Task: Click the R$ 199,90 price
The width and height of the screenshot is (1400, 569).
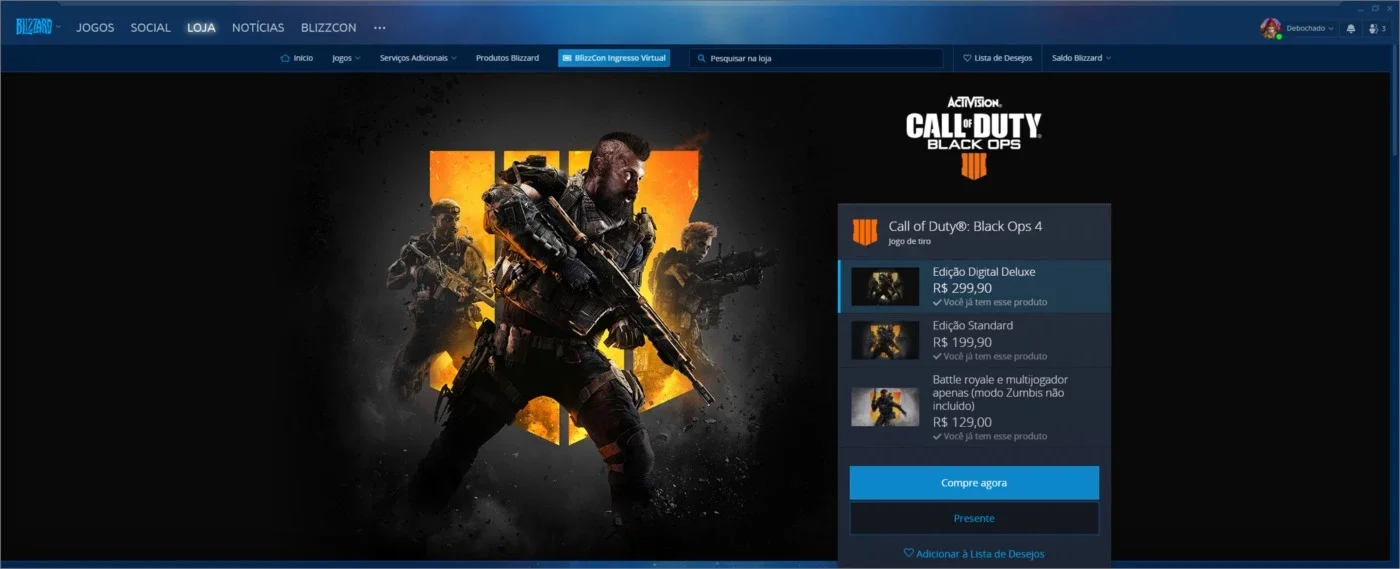Action: click(962, 342)
